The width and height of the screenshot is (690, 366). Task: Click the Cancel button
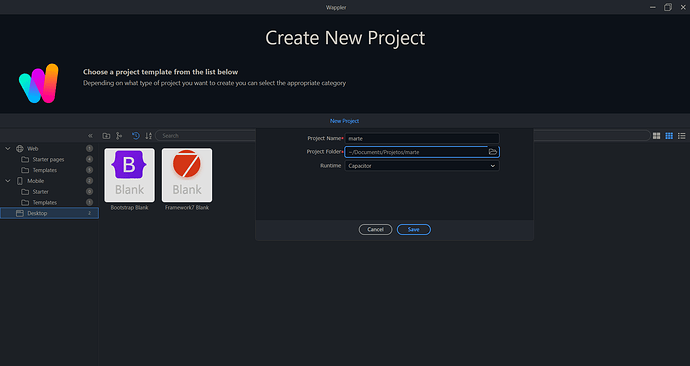click(375, 230)
